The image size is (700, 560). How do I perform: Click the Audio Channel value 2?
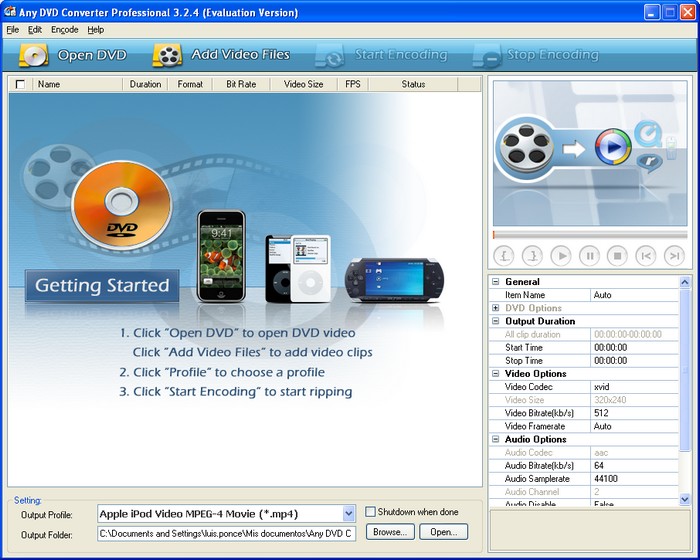634,492
